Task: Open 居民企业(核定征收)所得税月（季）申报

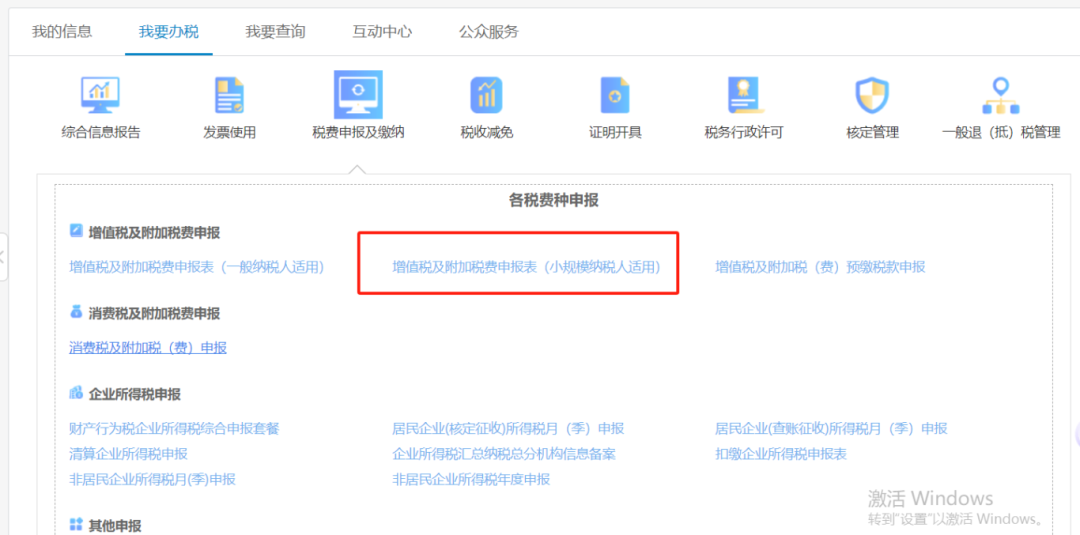Action: pyautogui.click(x=508, y=429)
